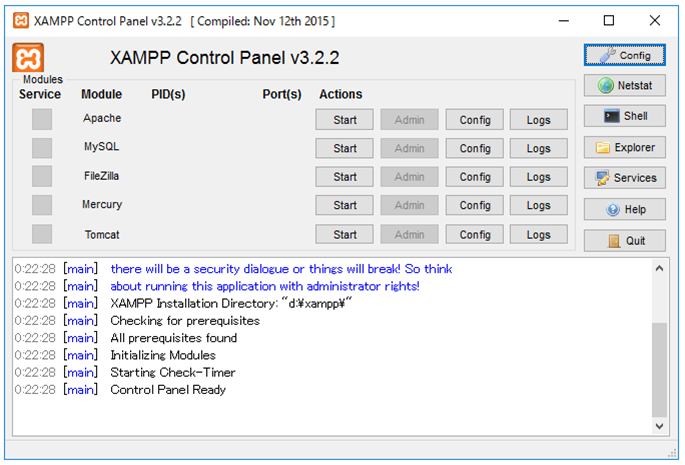Viewport: 685px width, 465px height.
Task: Toggle the Apache service install checkbox
Action: tap(41, 120)
